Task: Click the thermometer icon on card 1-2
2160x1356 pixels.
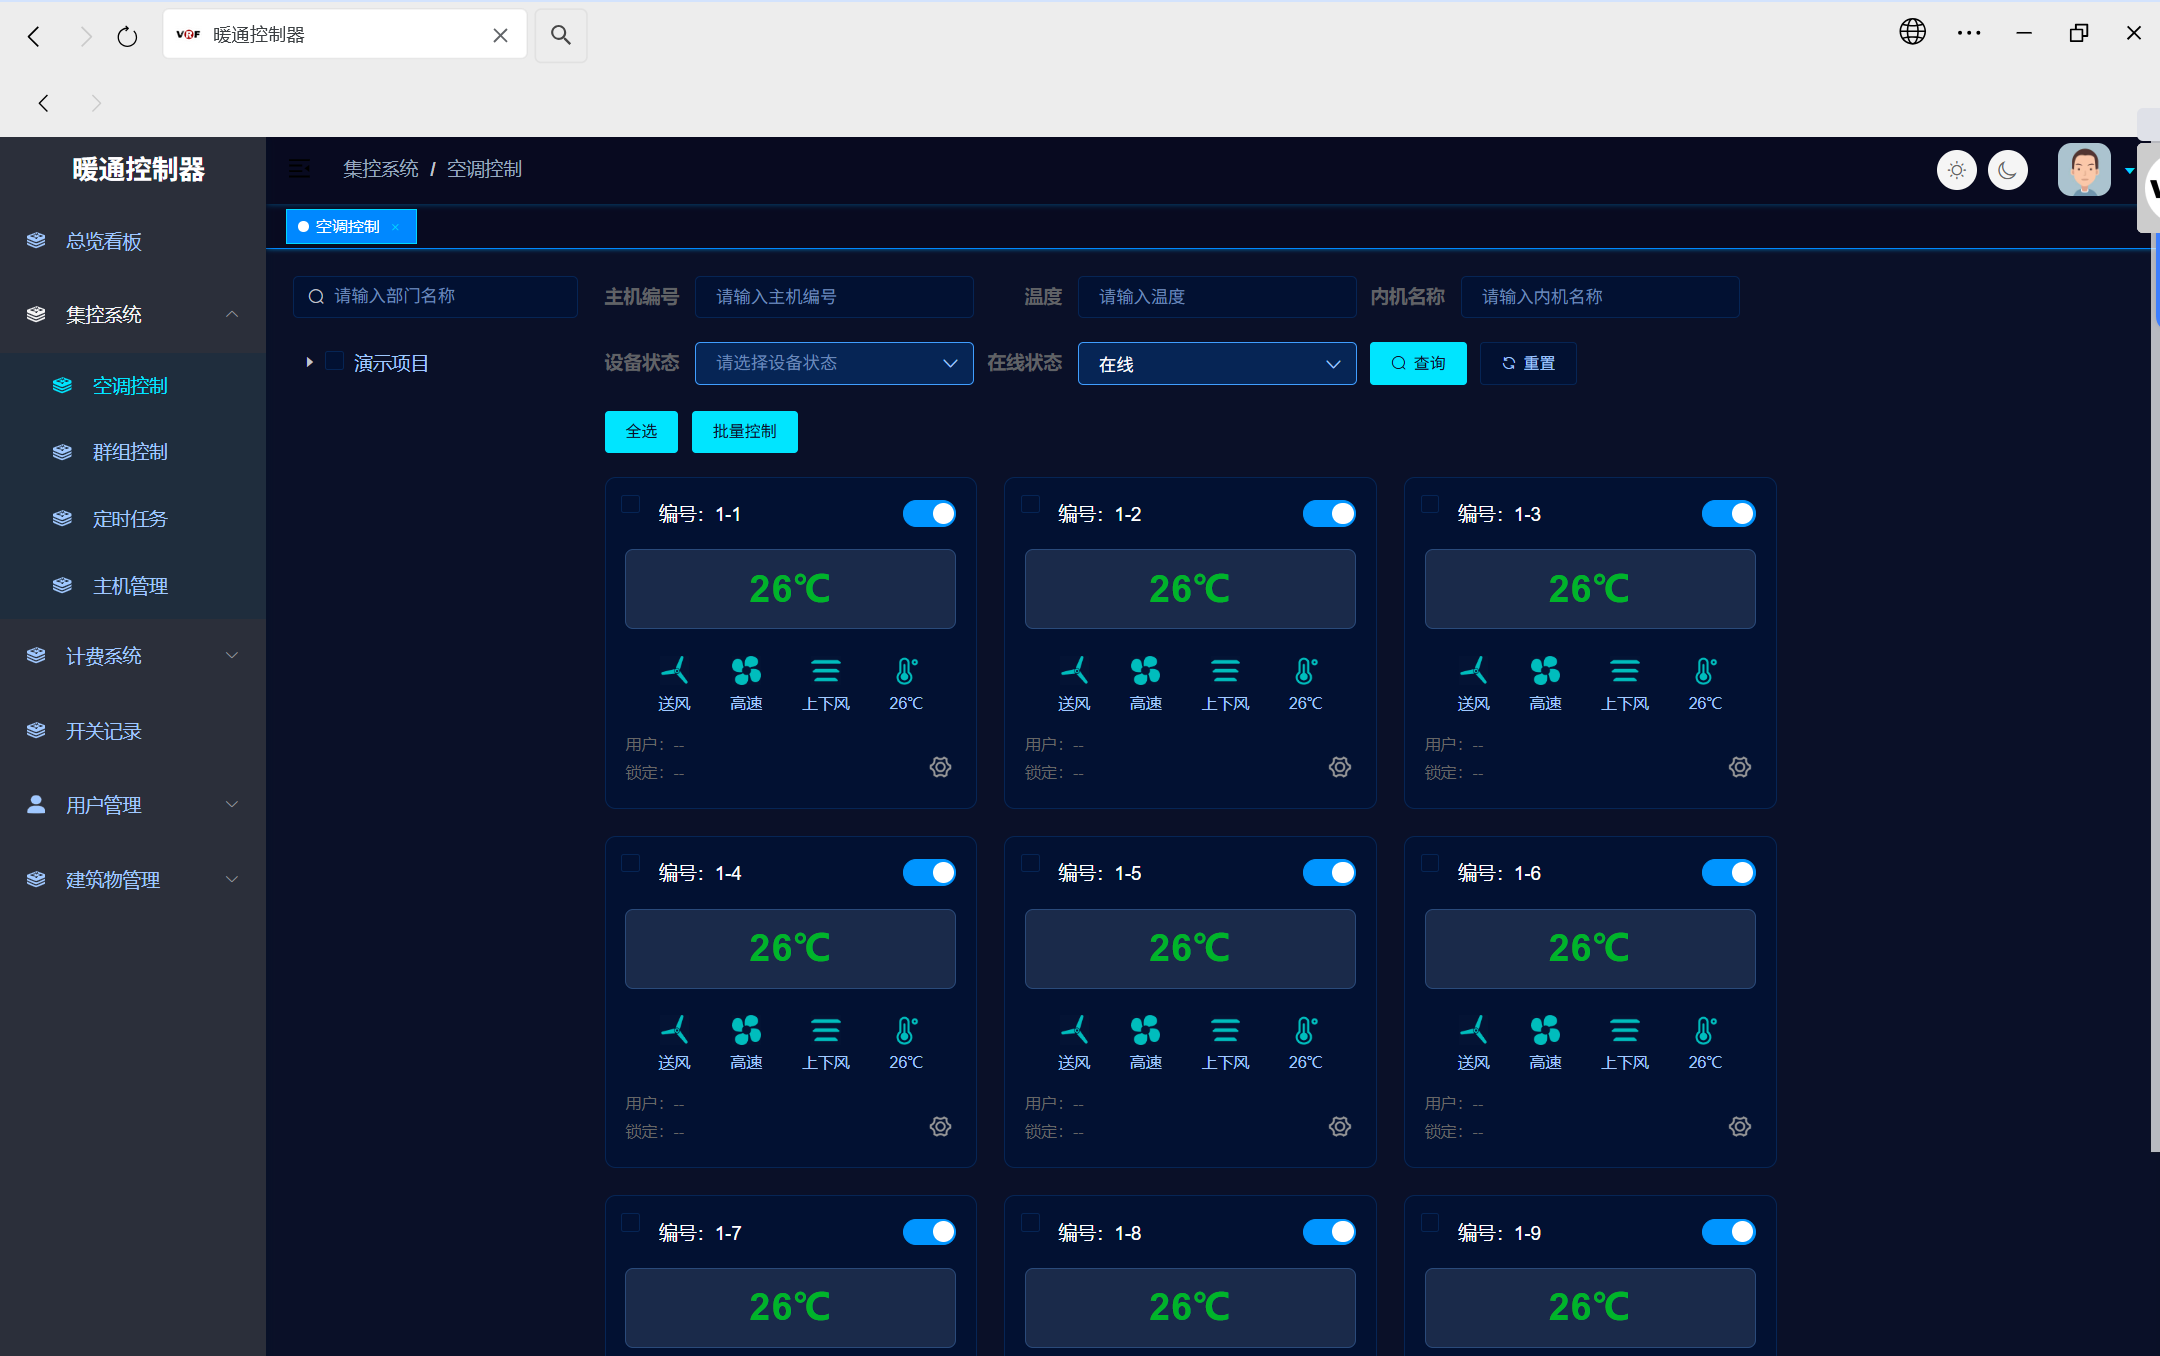Action: (x=1306, y=670)
